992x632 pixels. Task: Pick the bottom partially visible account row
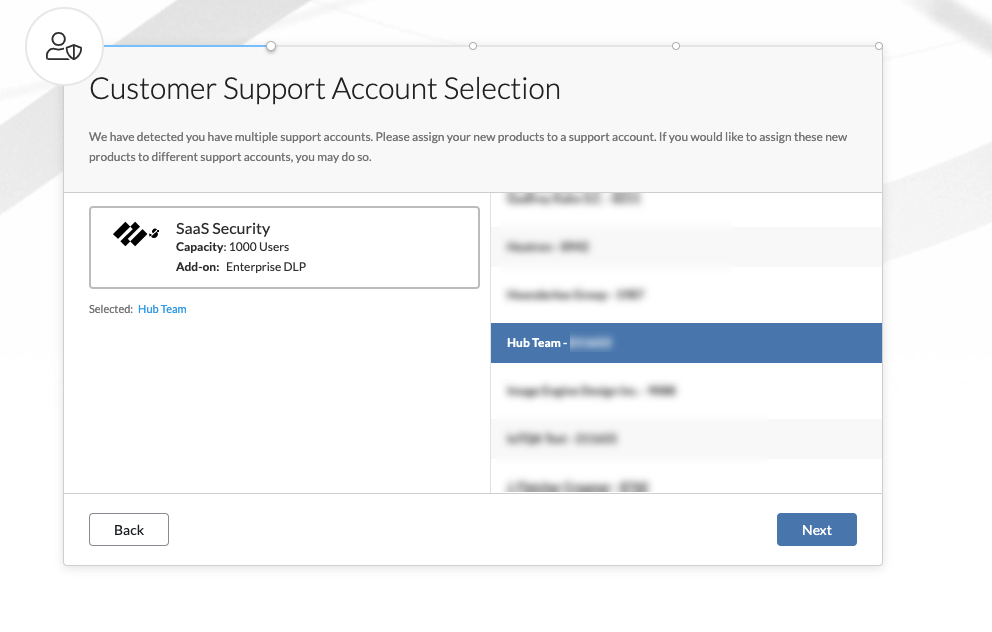686,485
